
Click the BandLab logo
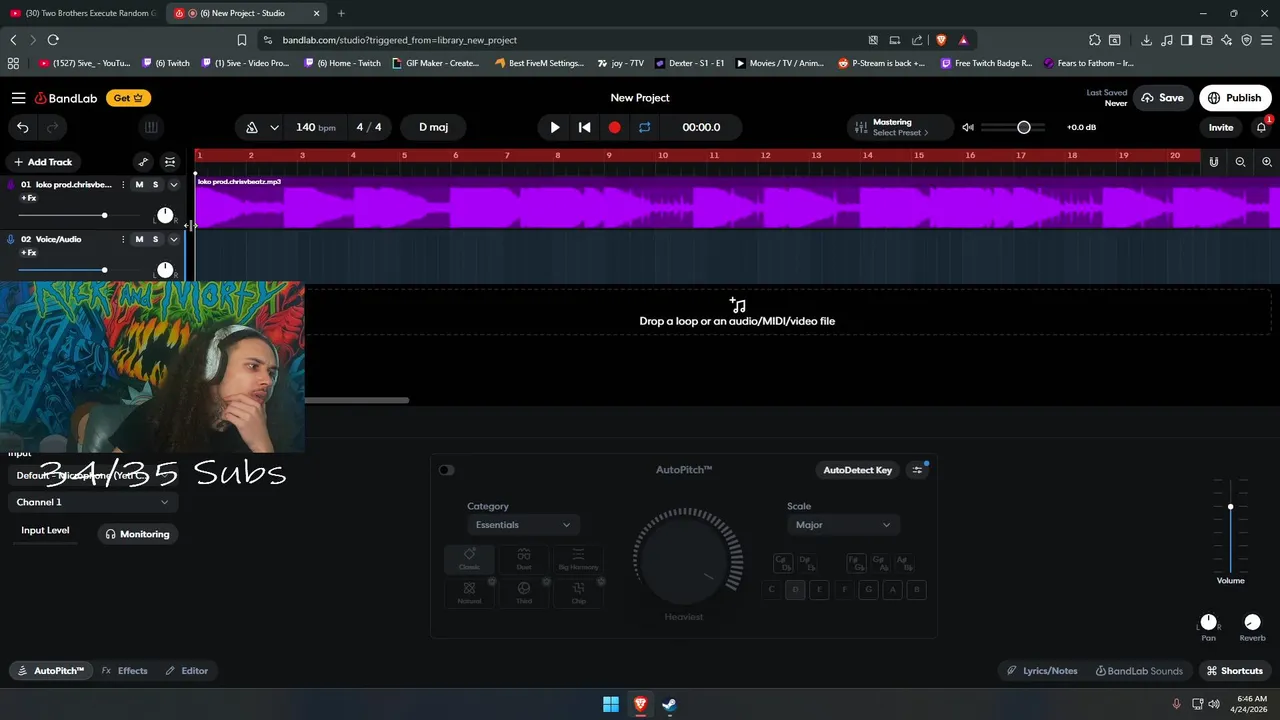[x=66, y=98]
